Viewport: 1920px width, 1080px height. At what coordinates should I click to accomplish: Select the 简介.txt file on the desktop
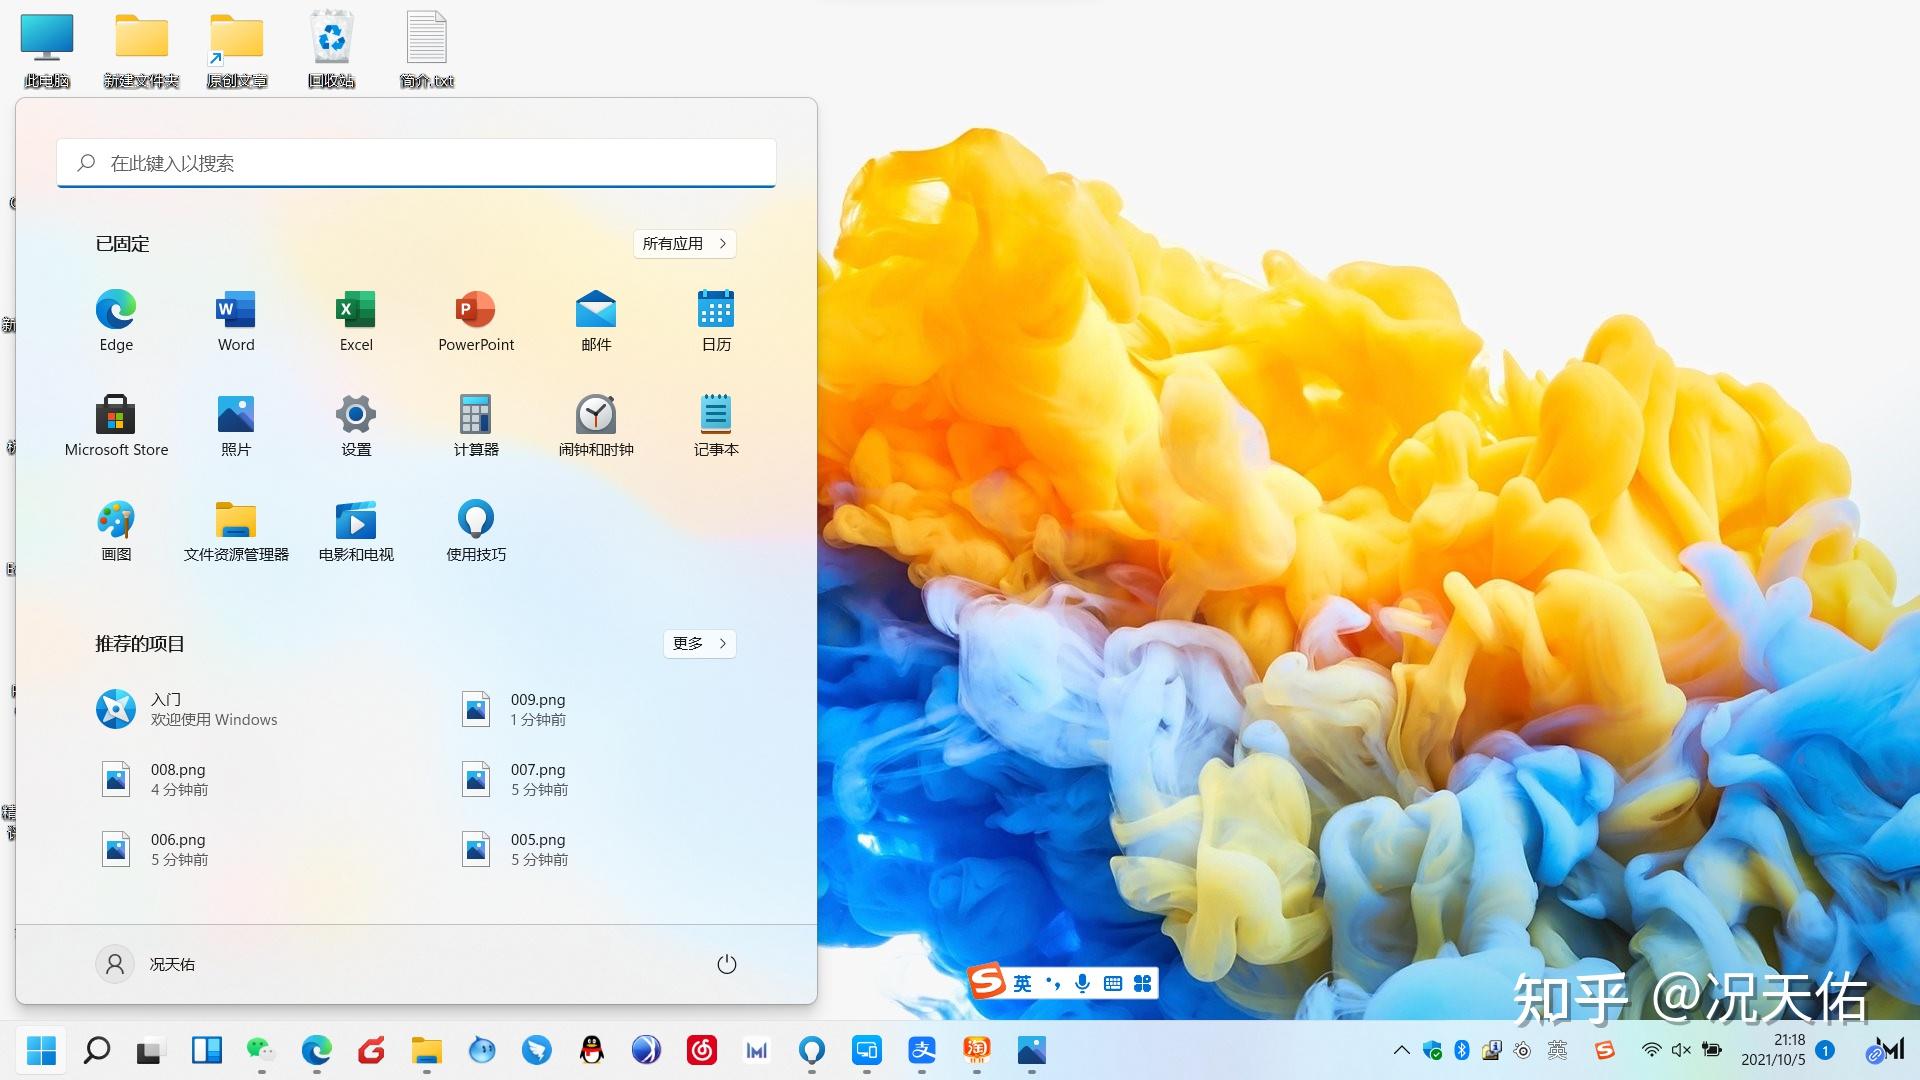coord(427,50)
